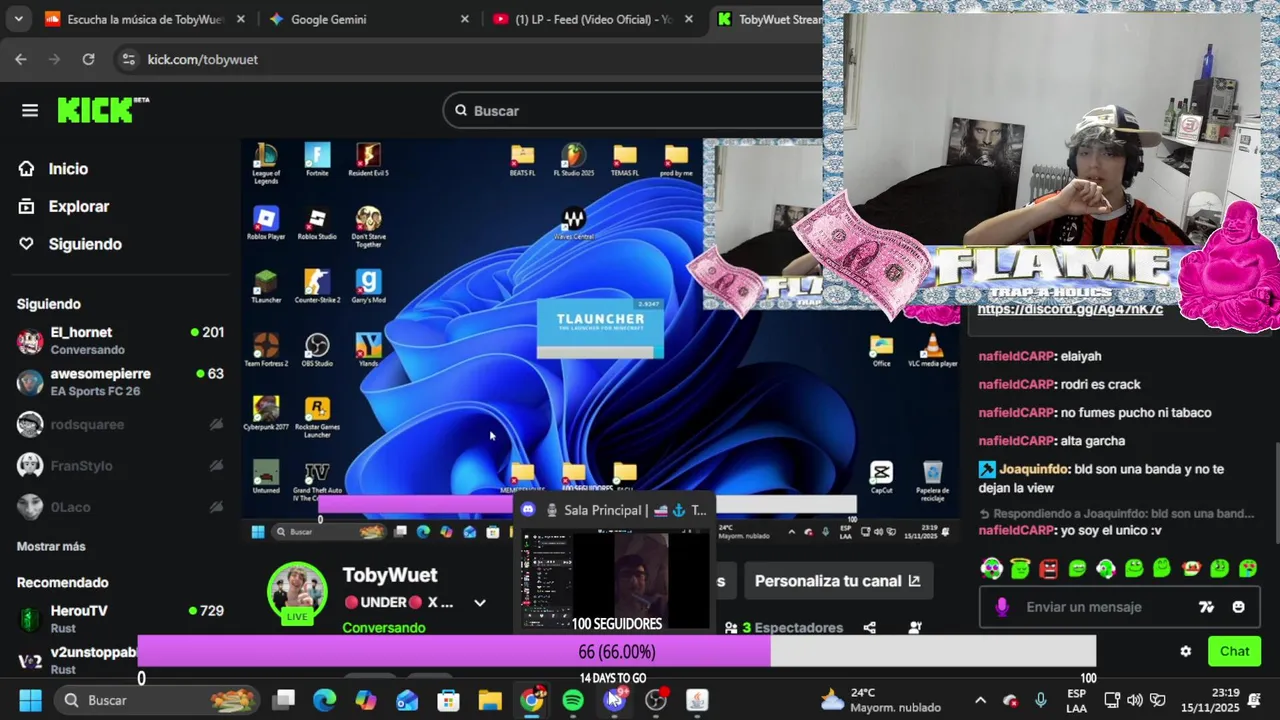The image size is (1280, 720).
Task: Open offline channel FranStylo
Action: [120, 465]
